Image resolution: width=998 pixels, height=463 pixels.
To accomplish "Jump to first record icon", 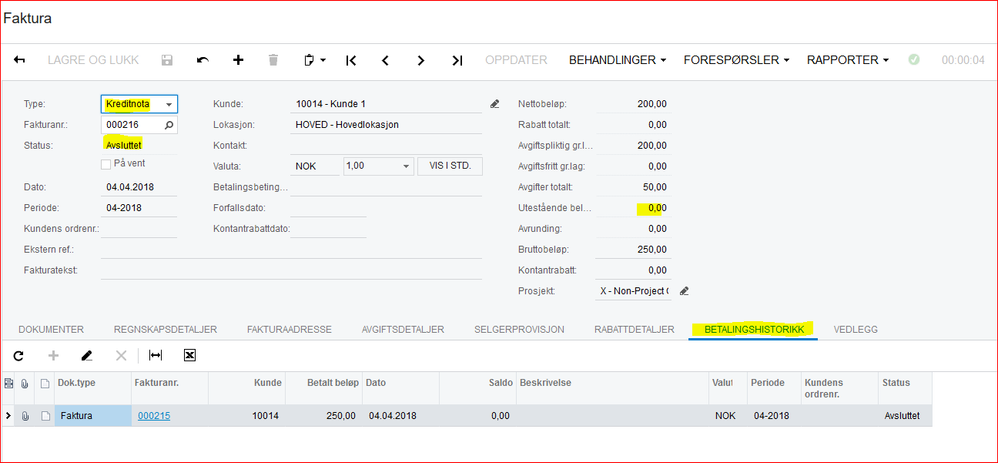I will [x=351, y=61].
